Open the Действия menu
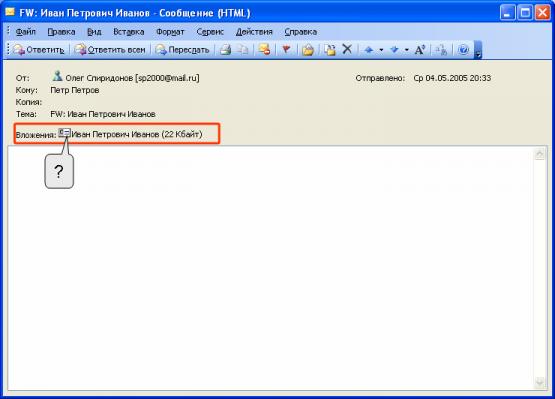Viewport: 555px width, 399px height. coord(254,32)
